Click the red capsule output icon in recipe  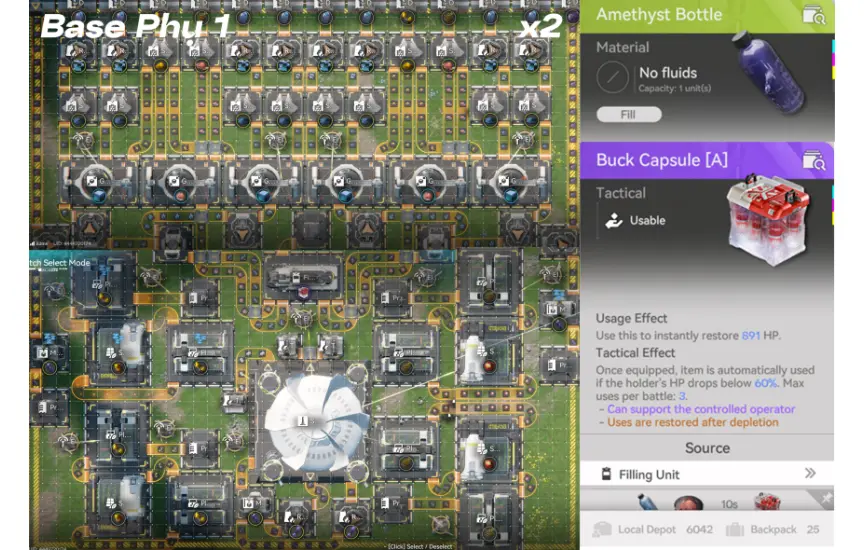(x=767, y=501)
